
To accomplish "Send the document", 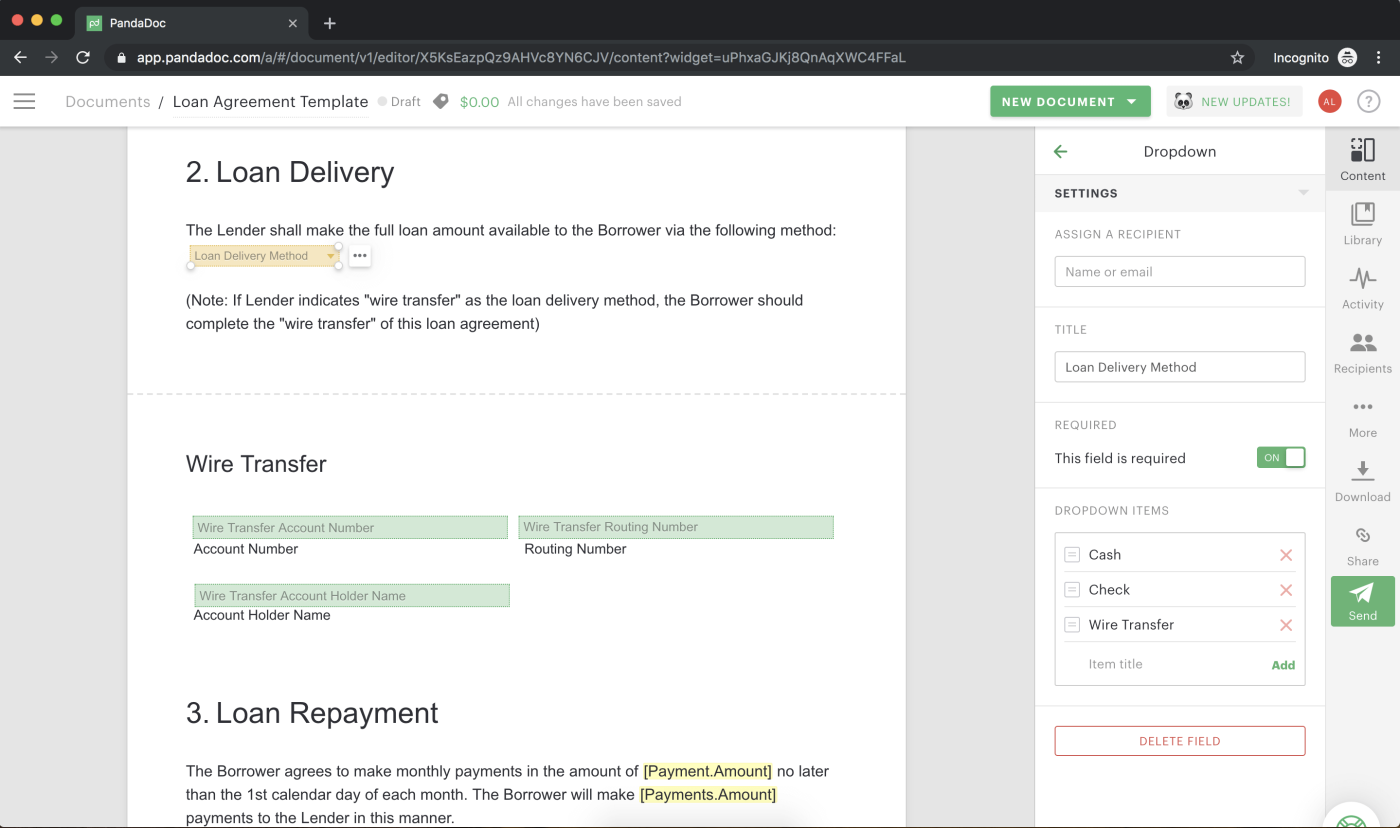I will click(1362, 602).
